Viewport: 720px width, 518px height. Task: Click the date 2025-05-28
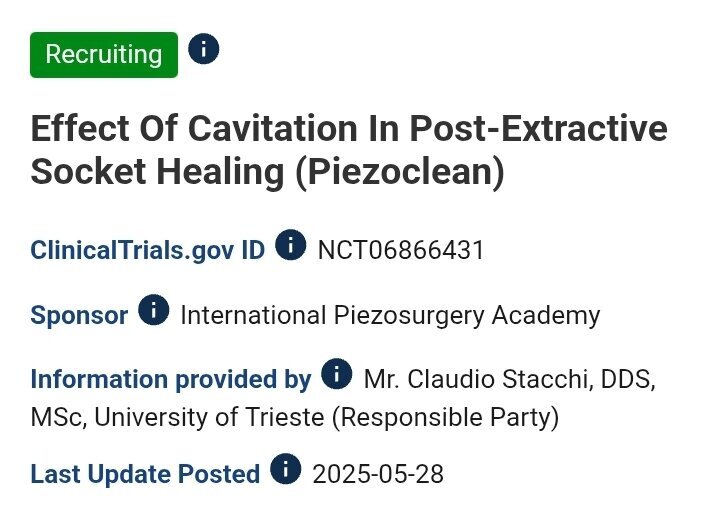point(378,473)
